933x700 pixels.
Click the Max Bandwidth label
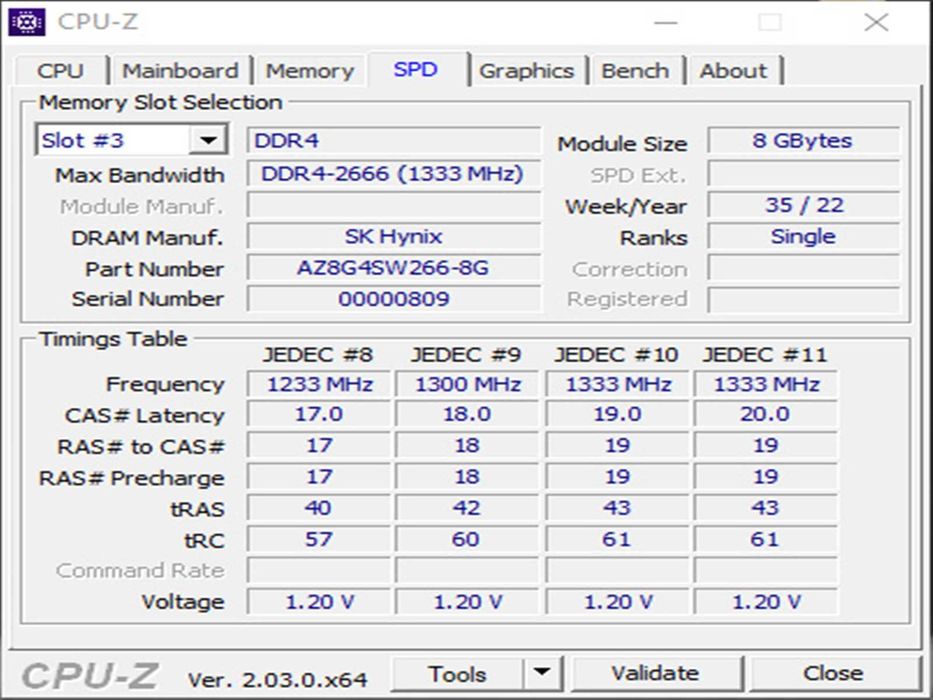click(x=140, y=176)
